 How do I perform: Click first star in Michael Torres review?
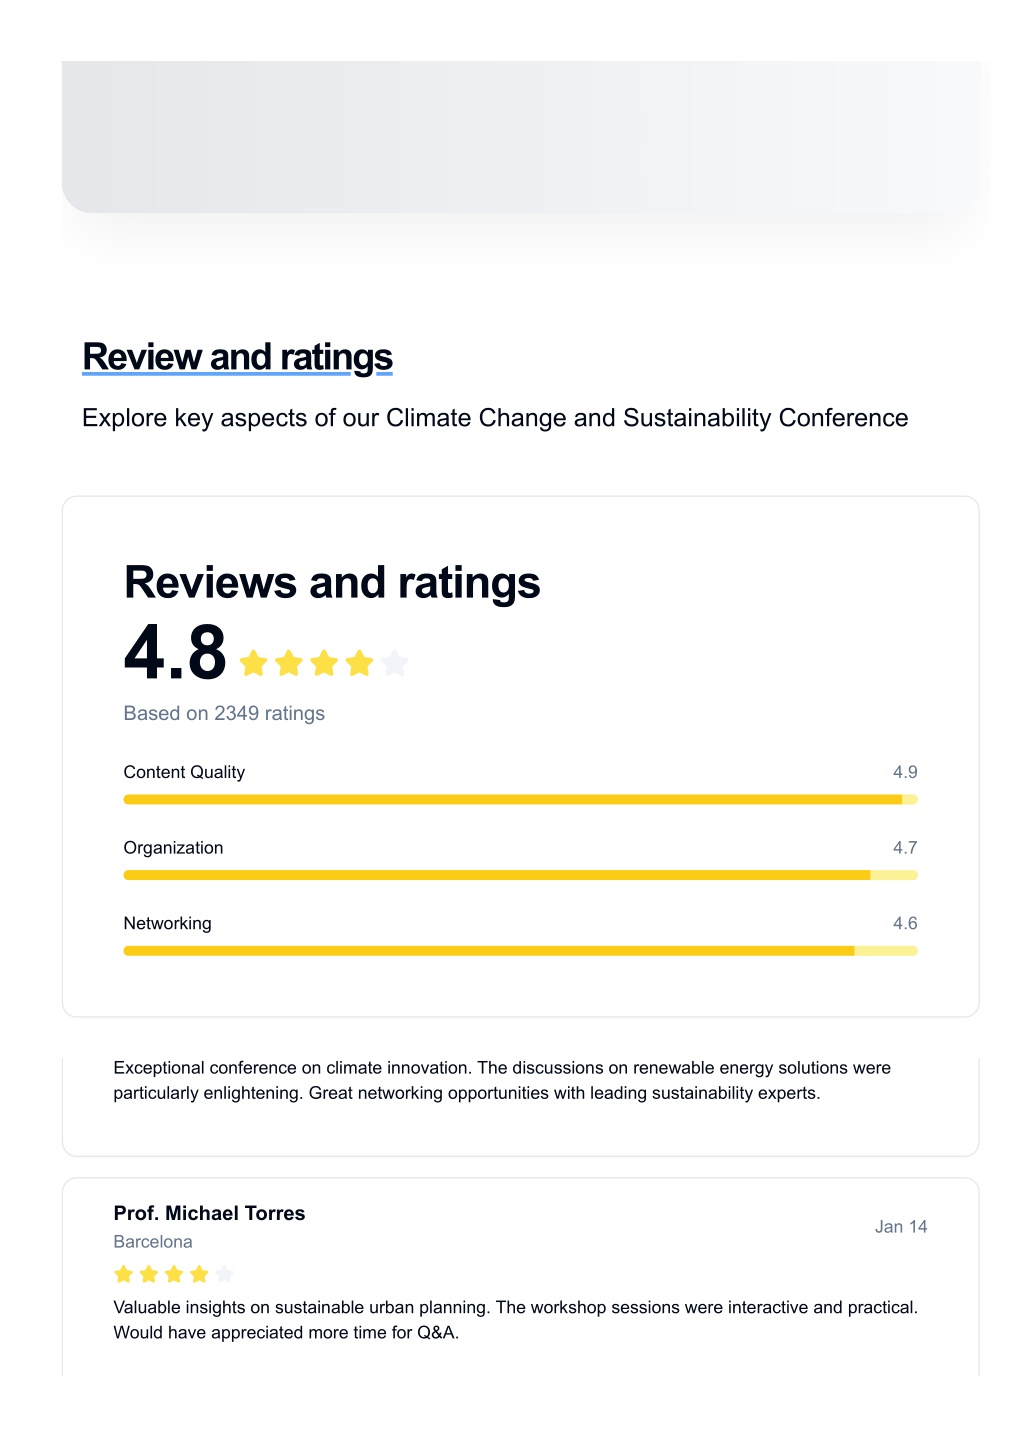coord(124,1274)
